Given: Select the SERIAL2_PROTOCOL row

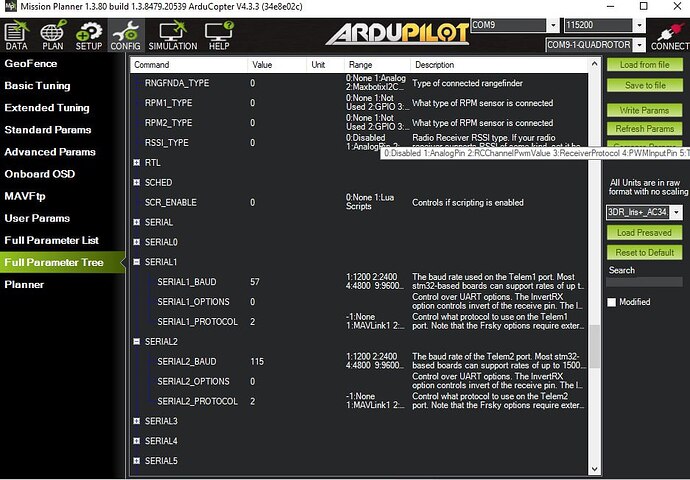Looking at the screenshot, I should 360,401.
